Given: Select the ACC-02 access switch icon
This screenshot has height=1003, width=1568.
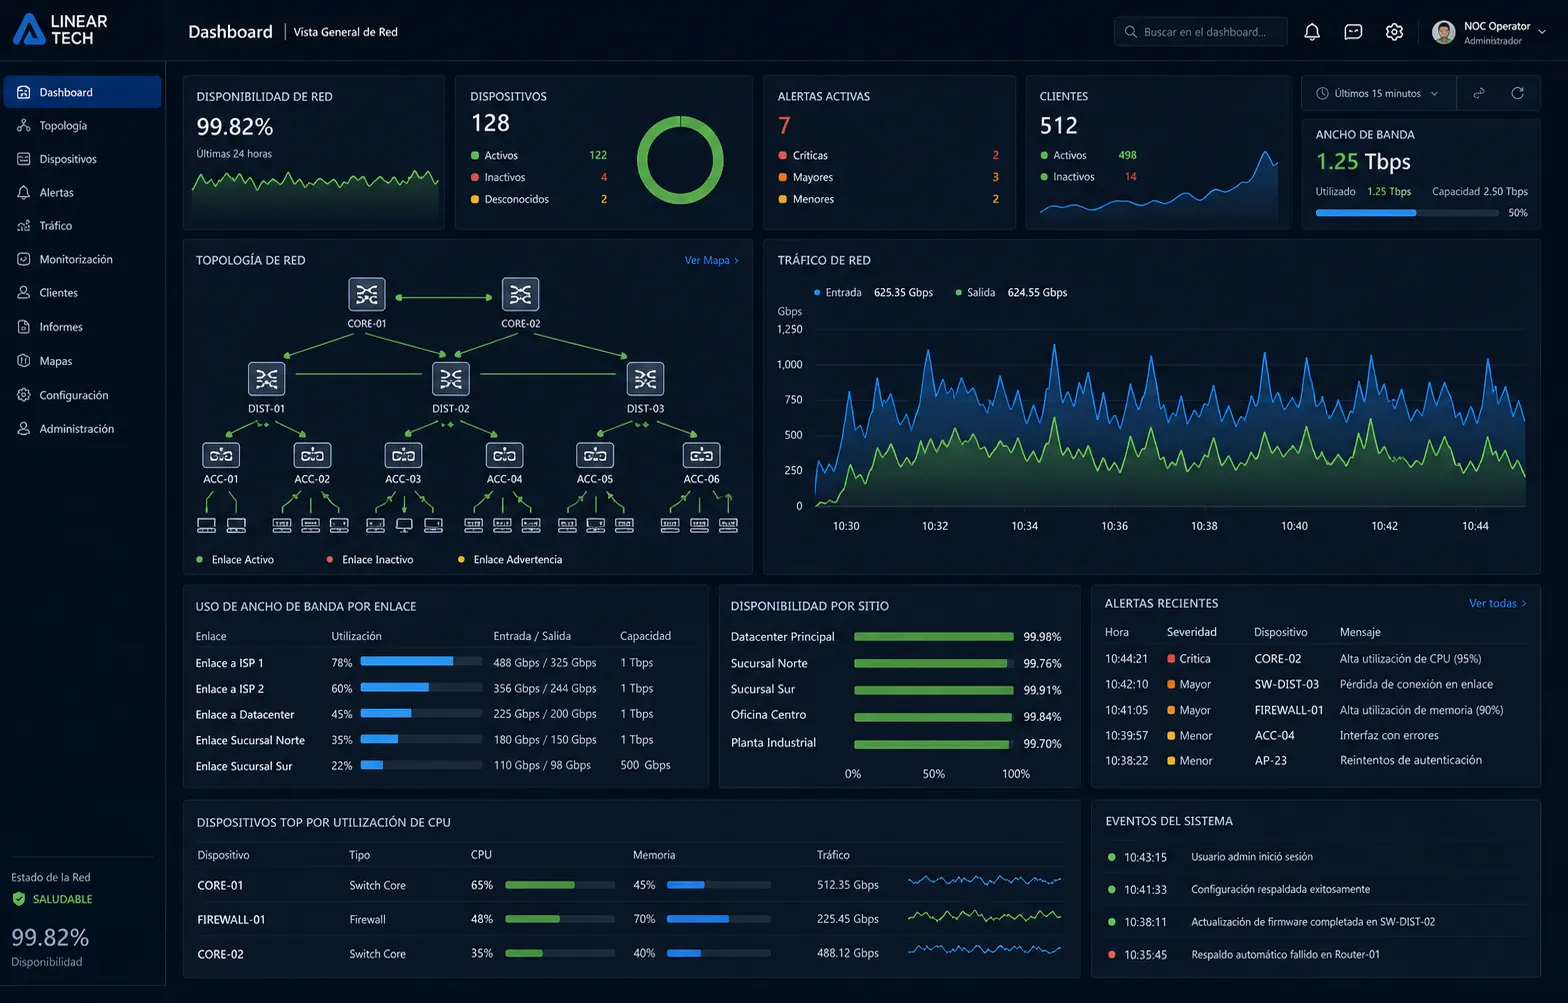Looking at the screenshot, I should pos(312,455).
